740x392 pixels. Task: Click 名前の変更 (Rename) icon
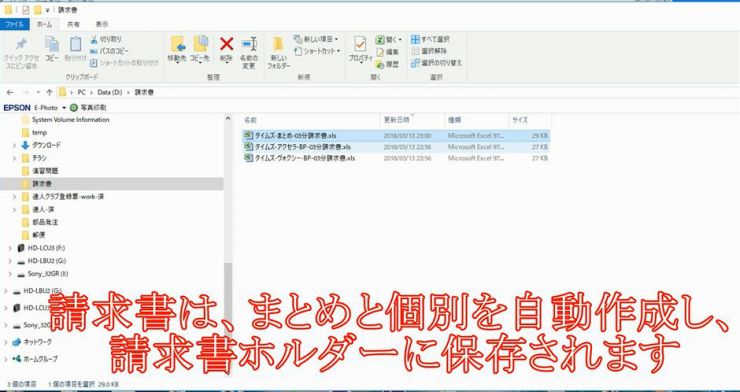coord(249,53)
